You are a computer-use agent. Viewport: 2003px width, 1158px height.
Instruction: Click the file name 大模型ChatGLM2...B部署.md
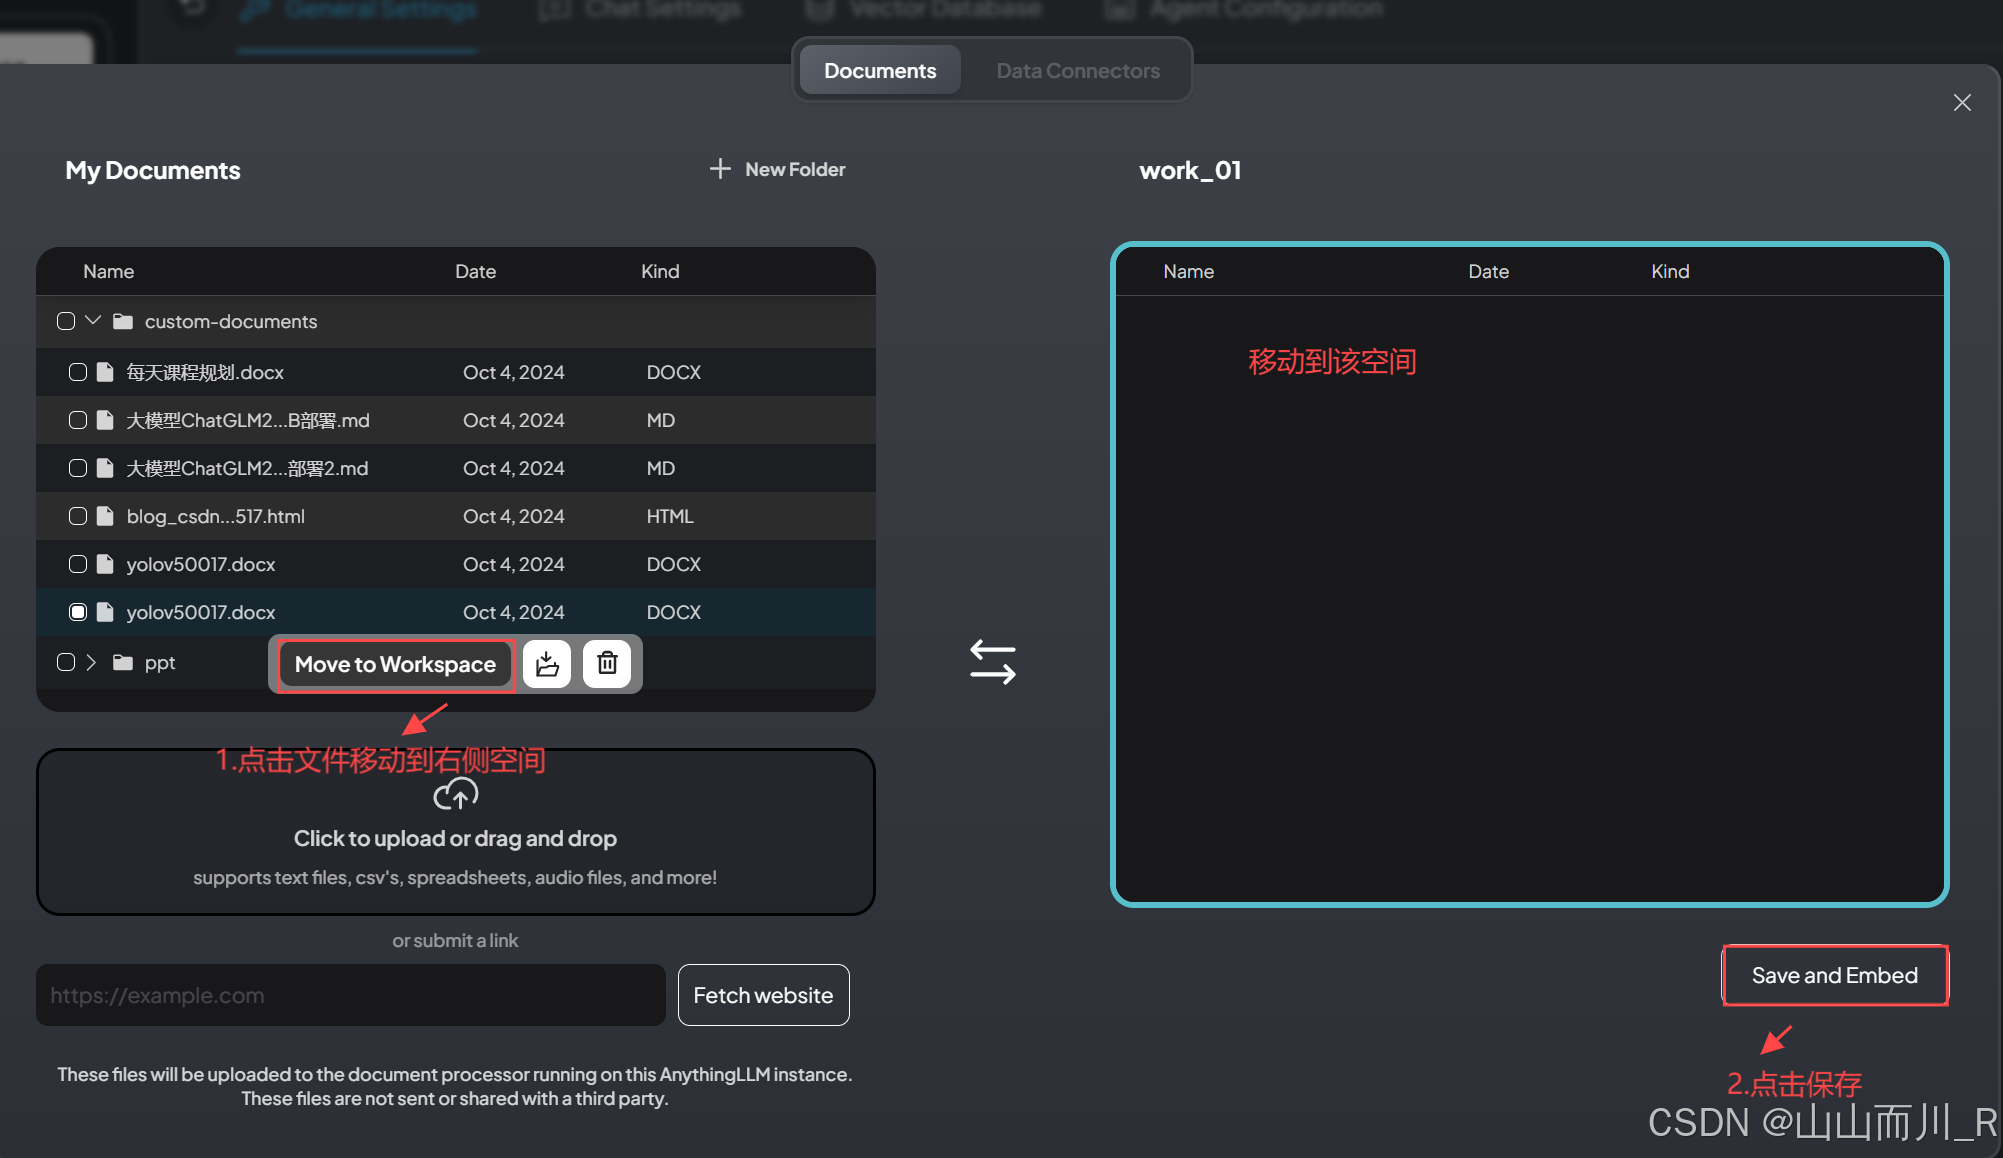[248, 421]
